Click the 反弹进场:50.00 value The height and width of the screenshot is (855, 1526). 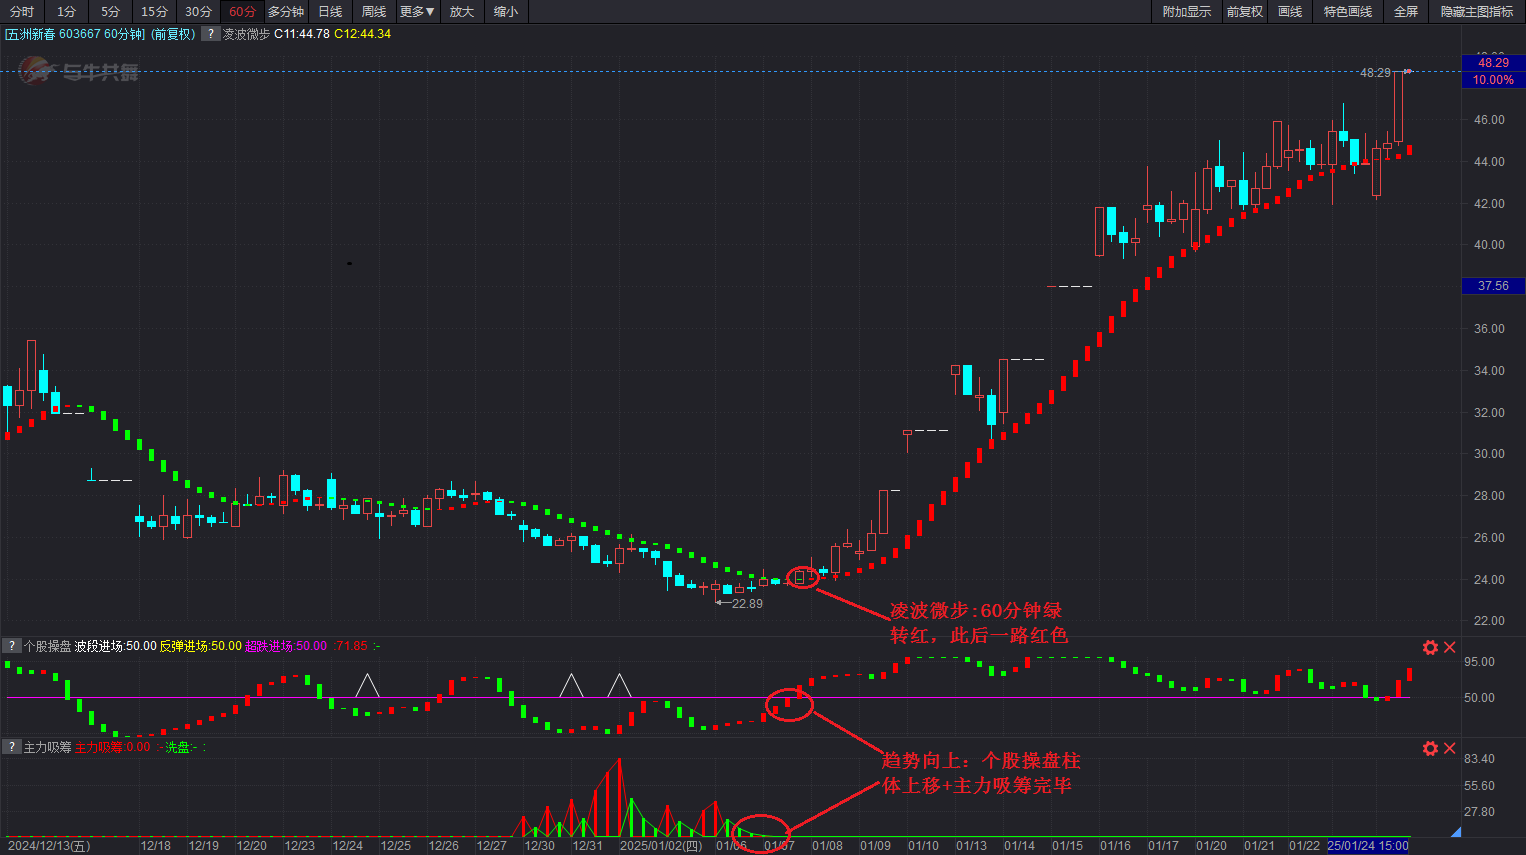201,646
